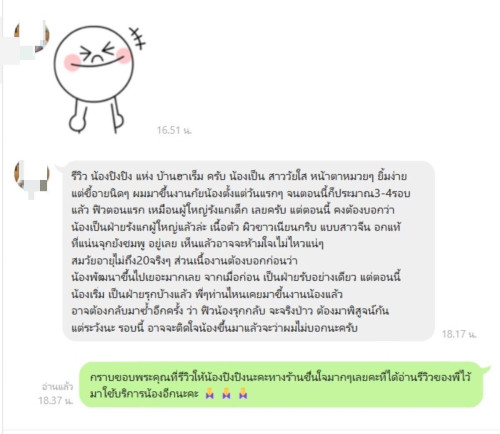Screen dimensions: 500x434
Task: Click the last line of the gray review message
Action: pos(214,328)
